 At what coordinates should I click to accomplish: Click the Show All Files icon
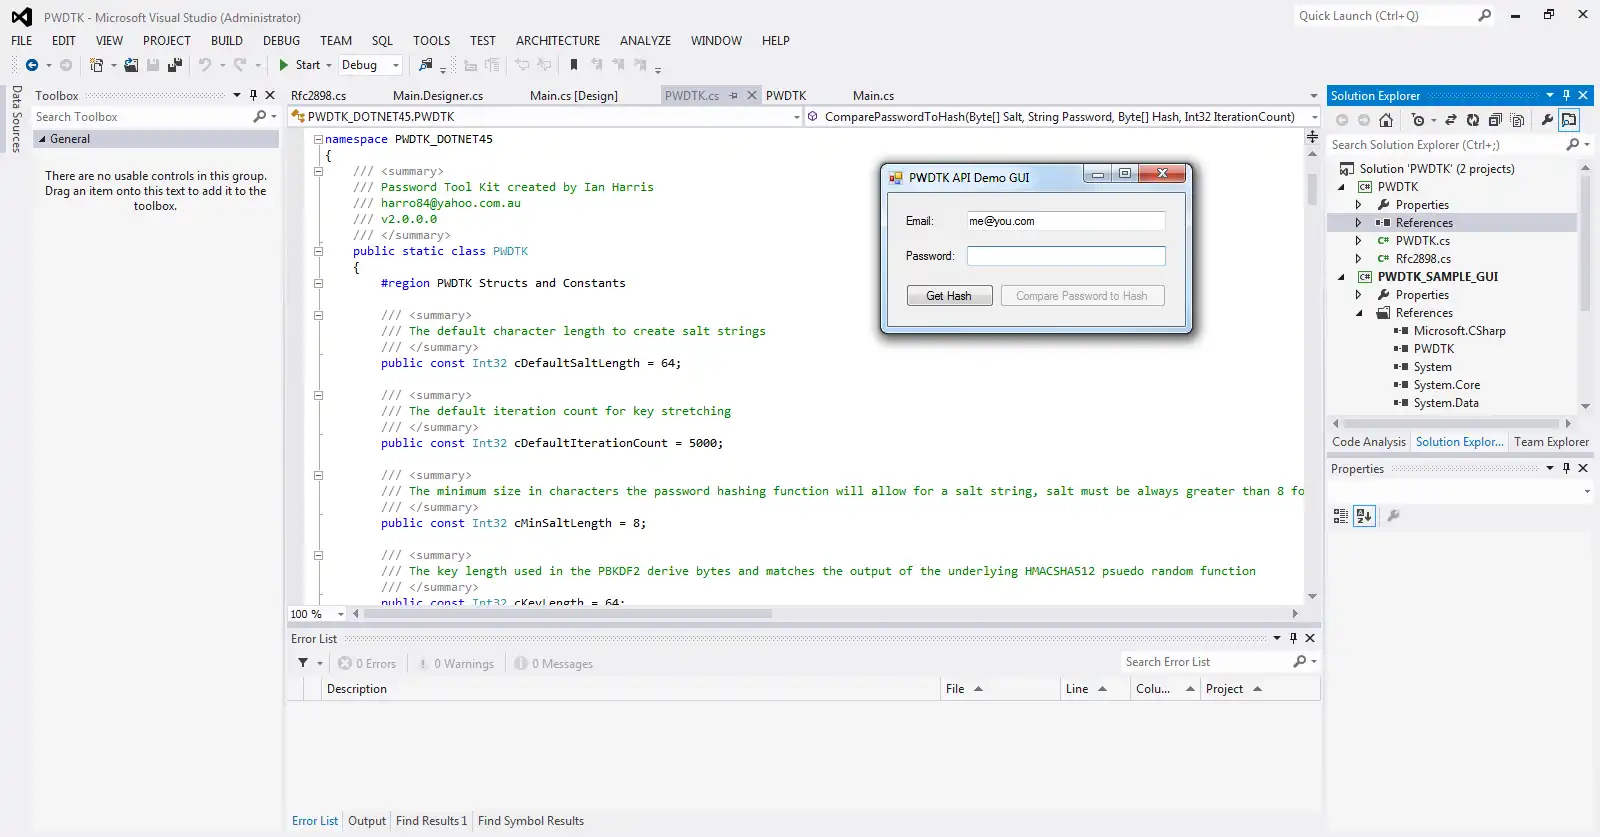pos(1517,120)
